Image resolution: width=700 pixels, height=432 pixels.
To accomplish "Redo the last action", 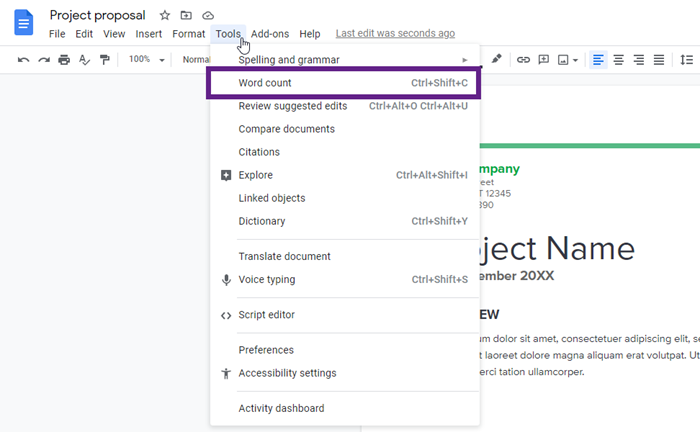I will [44, 60].
